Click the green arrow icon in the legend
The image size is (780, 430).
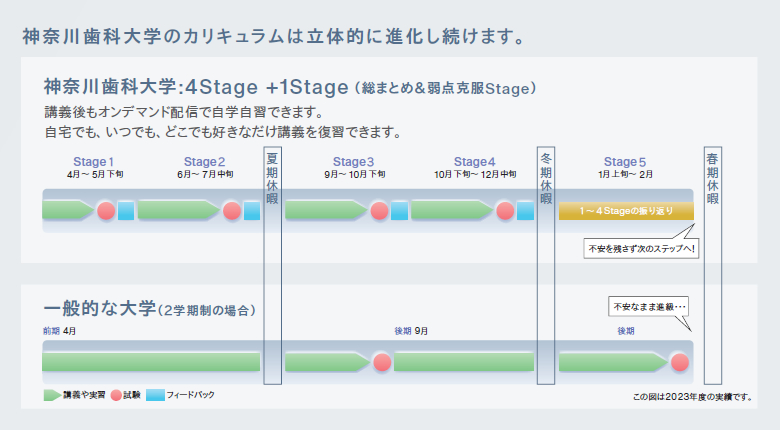pyautogui.click(x=52, y=395)
